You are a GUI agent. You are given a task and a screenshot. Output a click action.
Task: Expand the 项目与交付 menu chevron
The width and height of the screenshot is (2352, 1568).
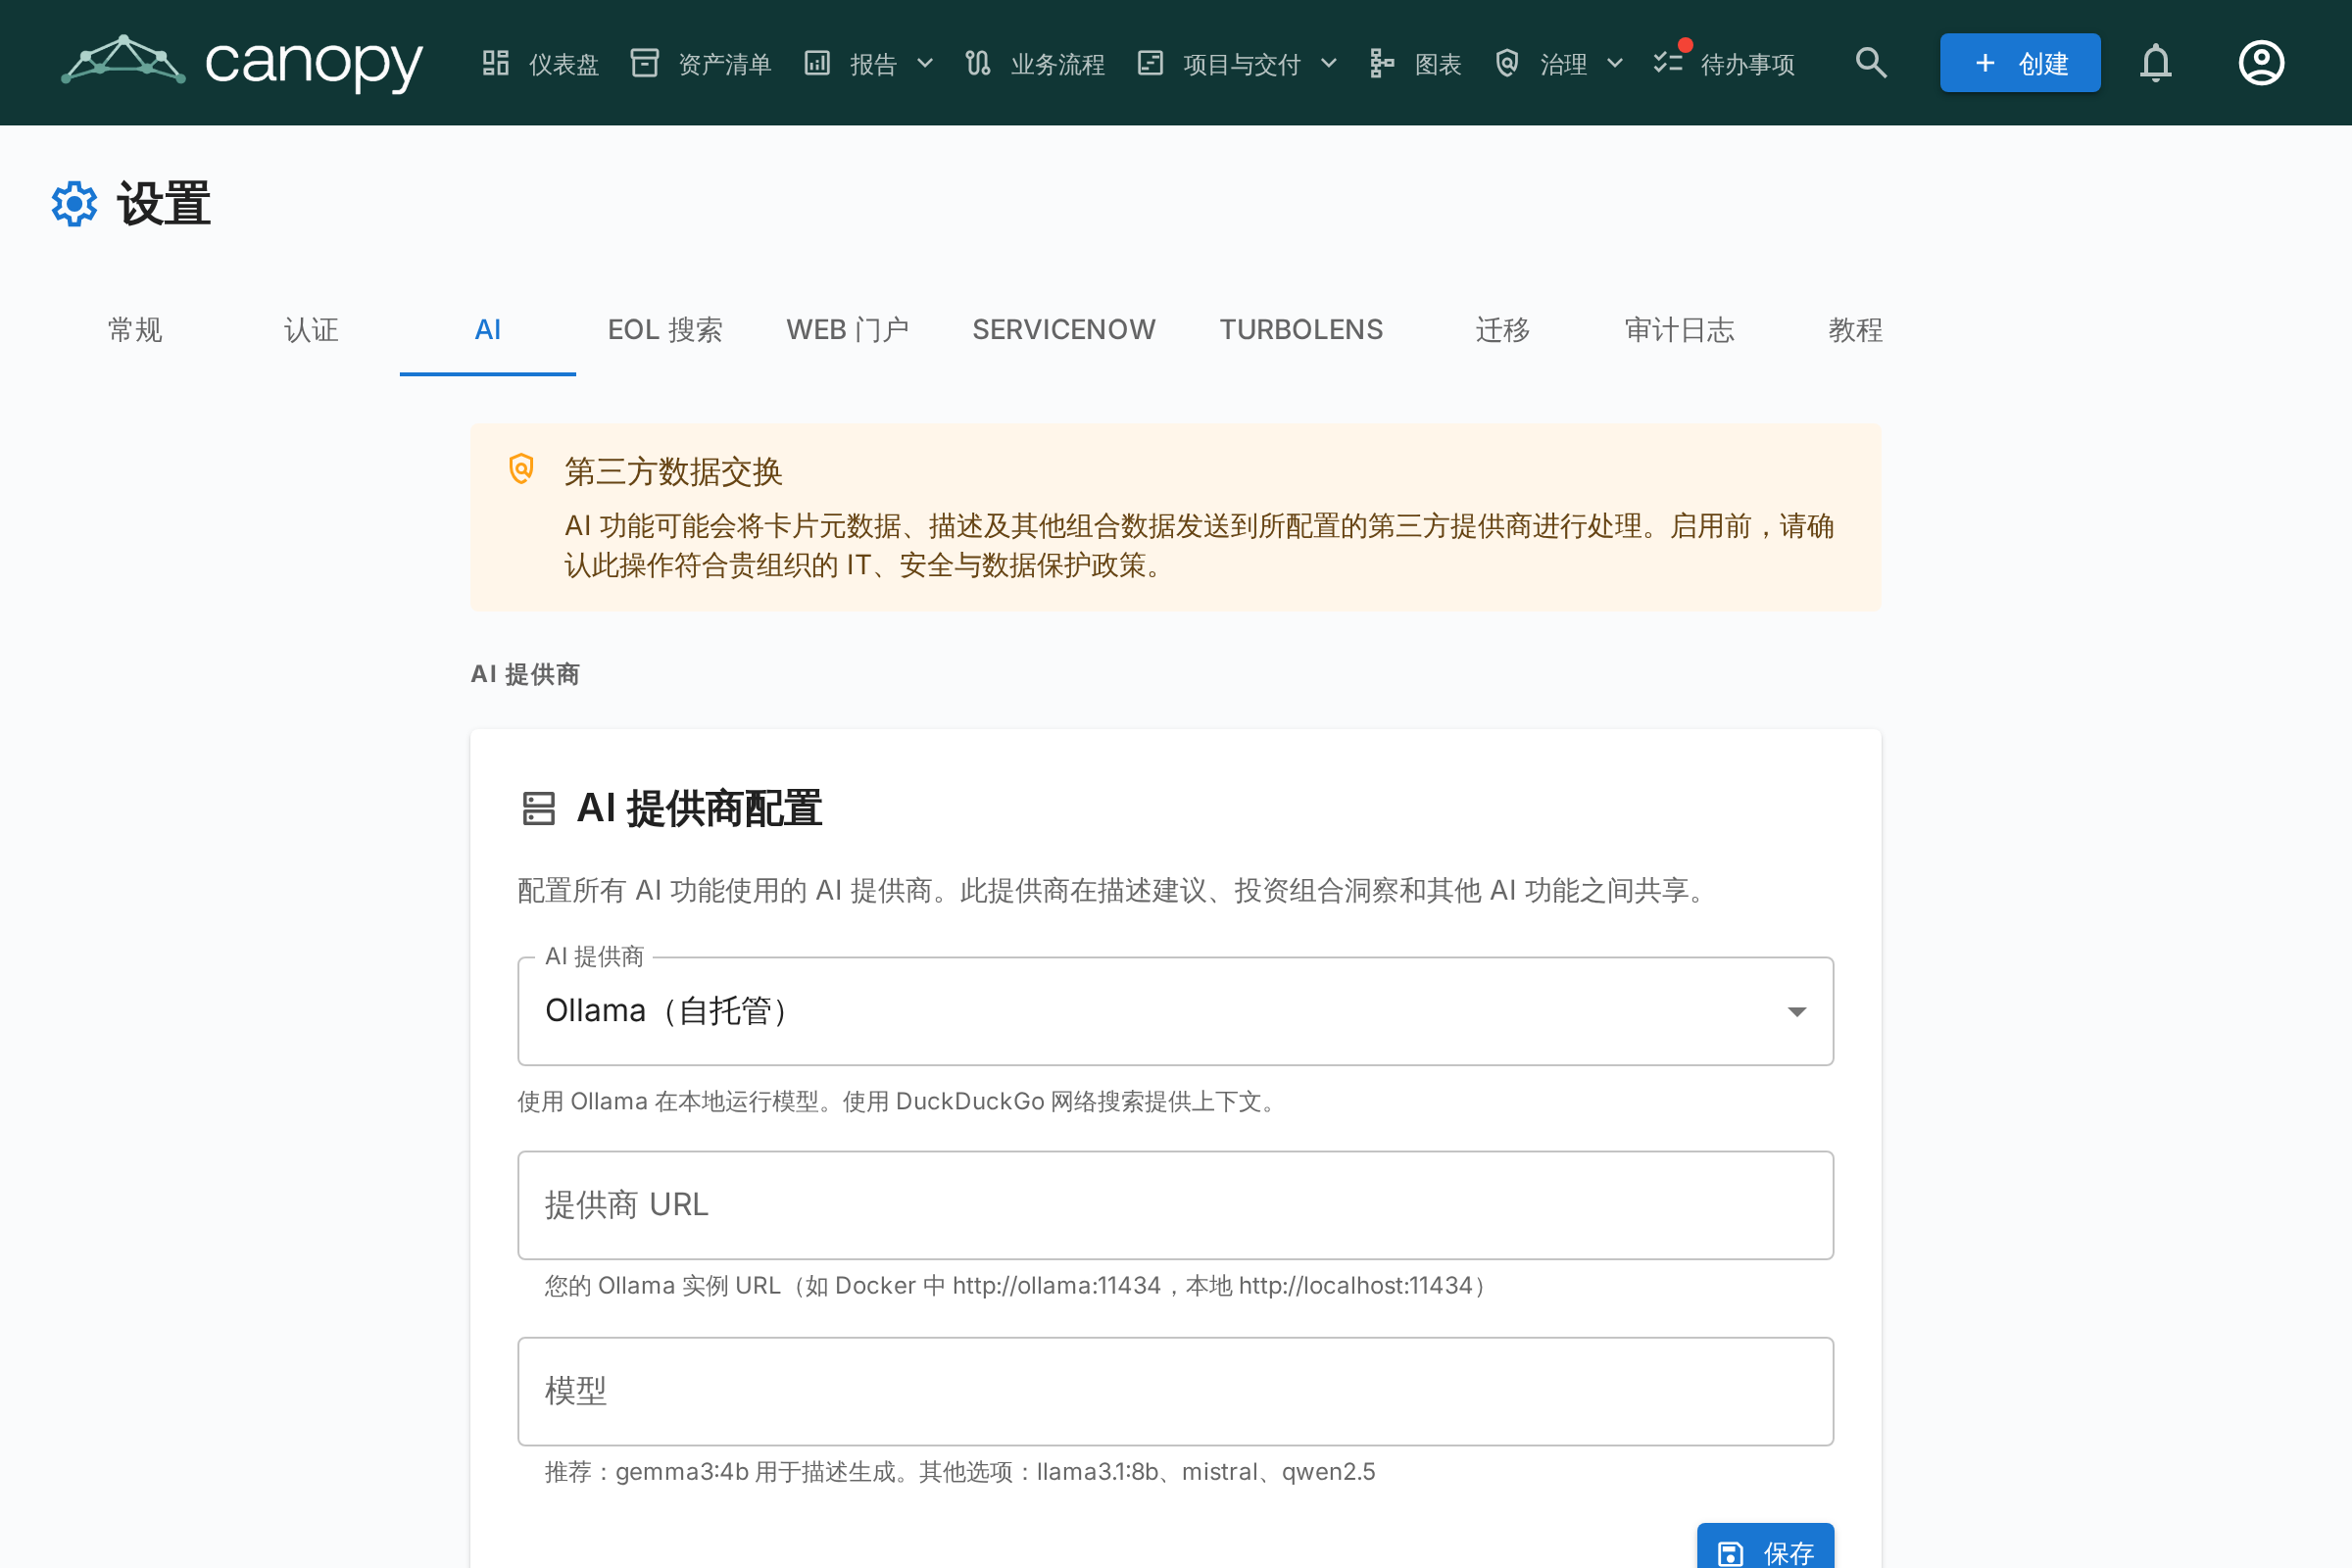tap(1329, 63)
